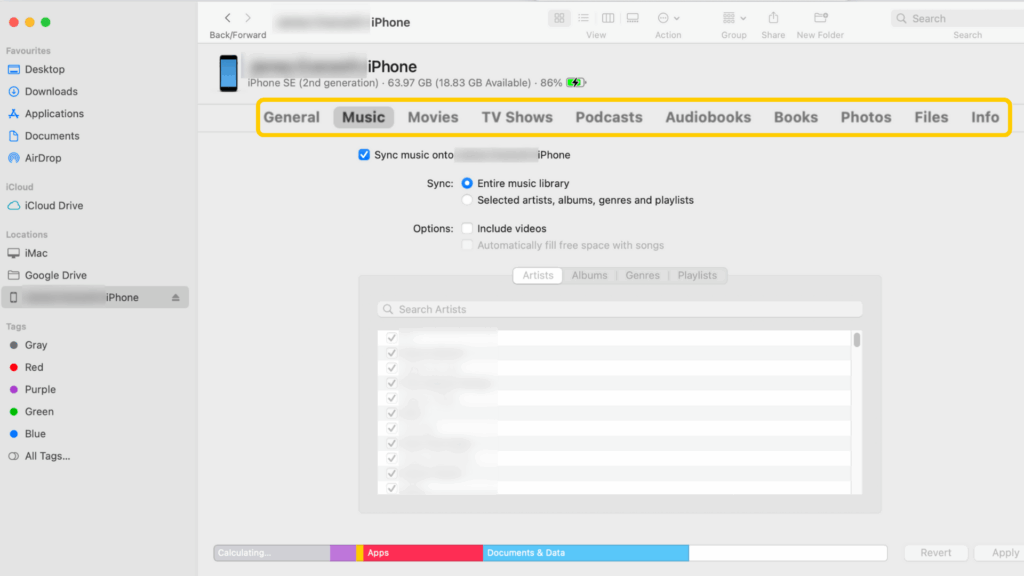Switch to gallery view

coord(631,17)
